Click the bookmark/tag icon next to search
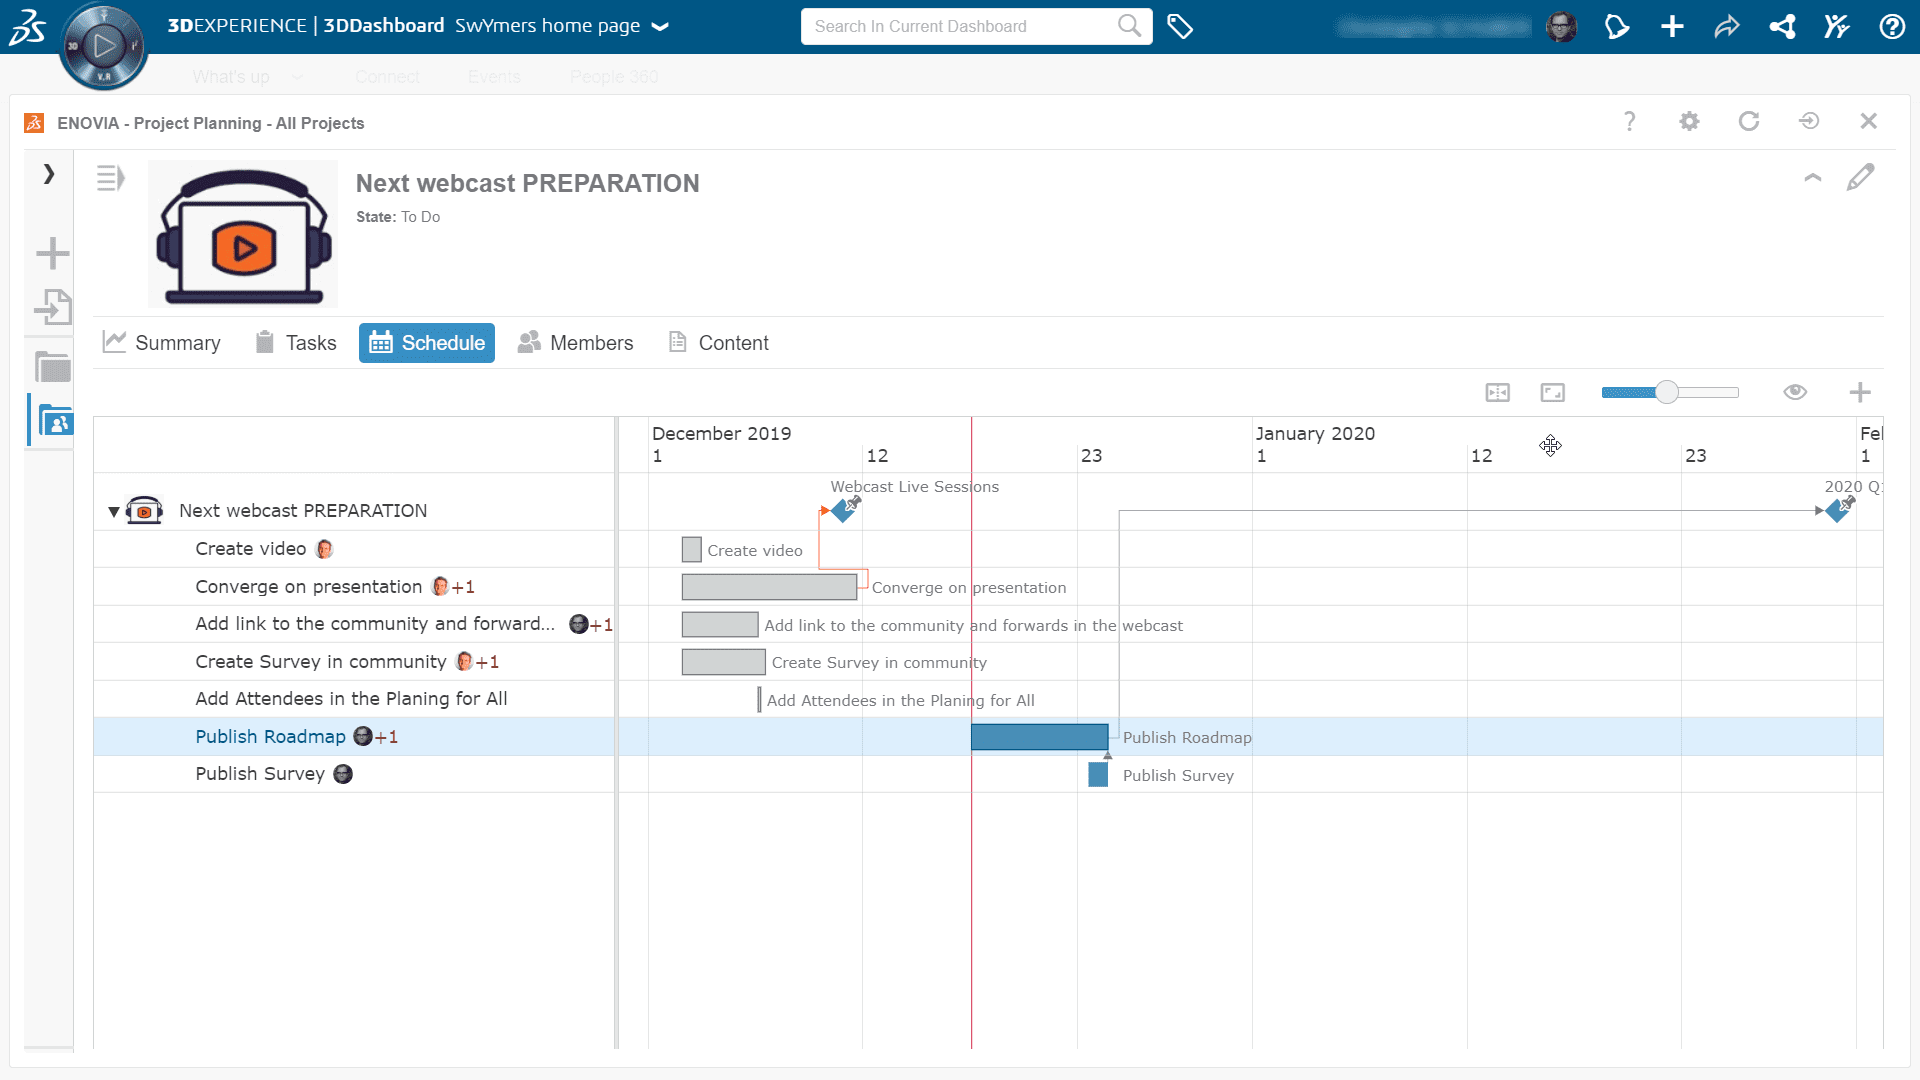1920x1080 pixels. pos(1179,25)
